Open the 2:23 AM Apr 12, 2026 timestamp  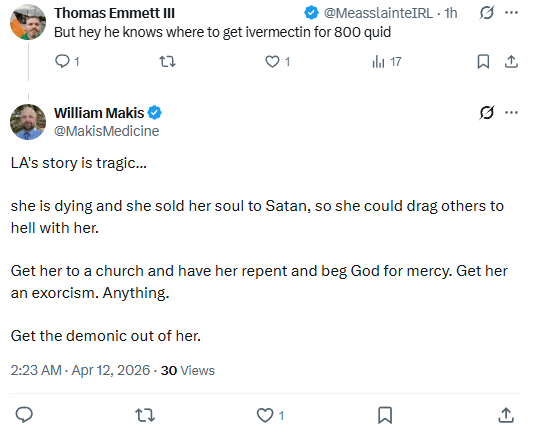point(80,370)
